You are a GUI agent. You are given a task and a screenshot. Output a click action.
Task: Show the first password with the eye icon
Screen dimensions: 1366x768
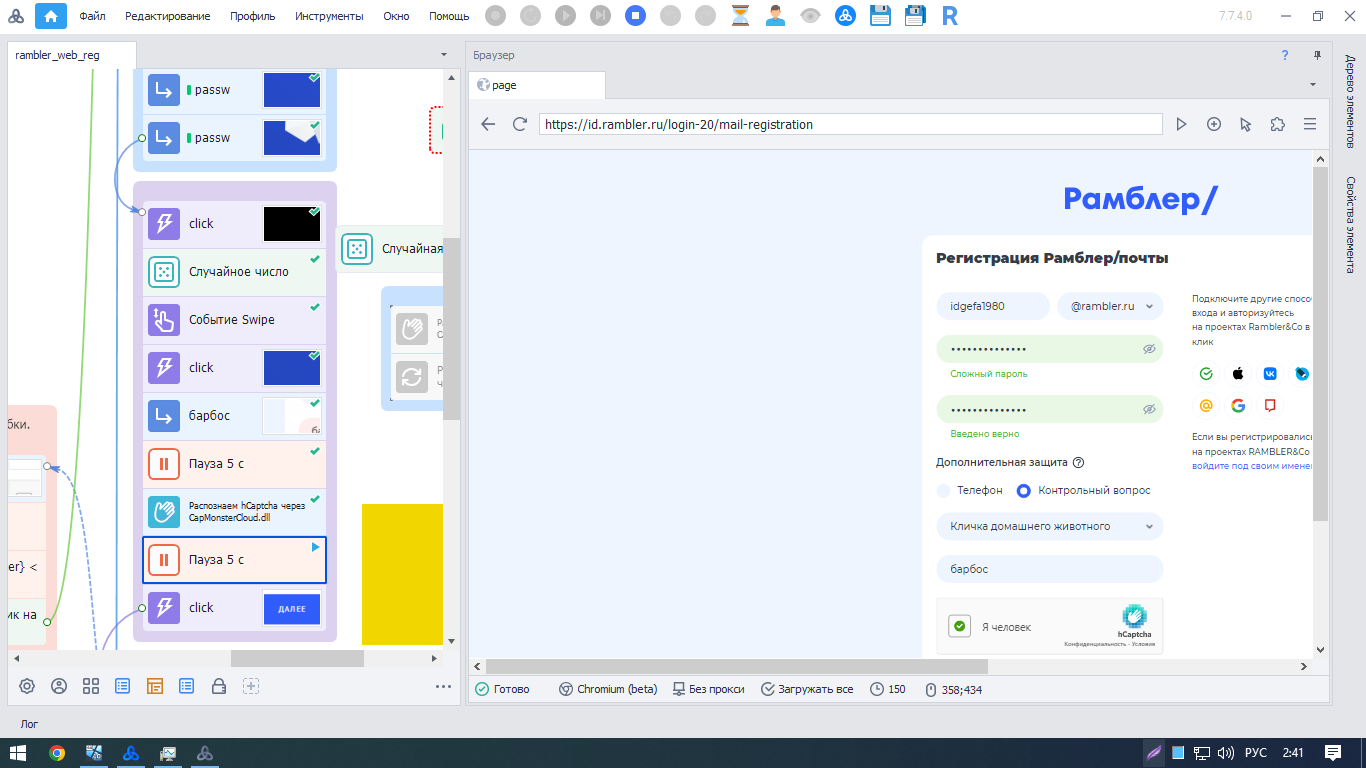(x=1149, y=349)
